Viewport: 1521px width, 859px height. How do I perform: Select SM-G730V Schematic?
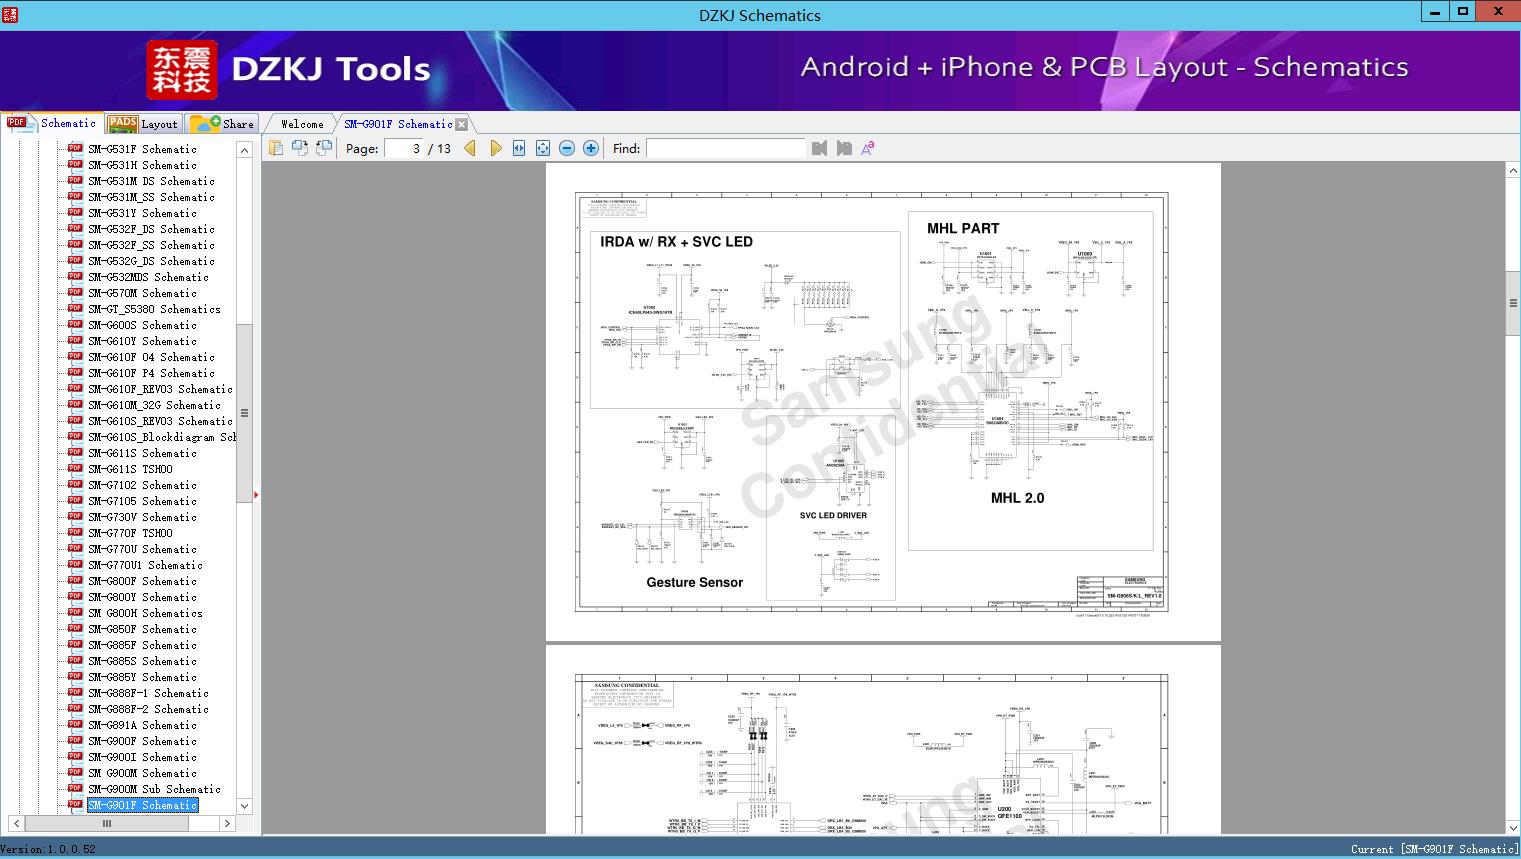click(142, 517)
